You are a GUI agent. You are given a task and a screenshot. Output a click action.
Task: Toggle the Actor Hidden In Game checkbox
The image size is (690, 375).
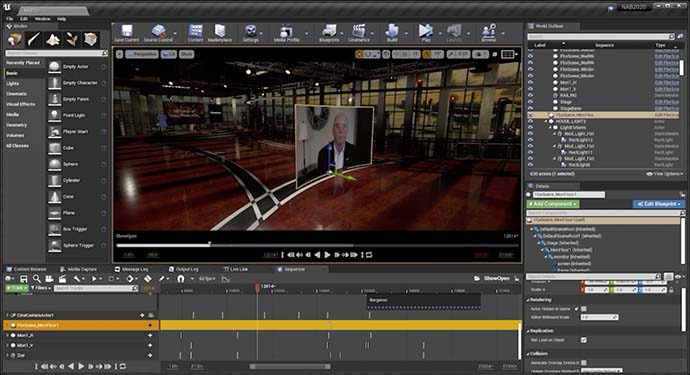[584, 309]
